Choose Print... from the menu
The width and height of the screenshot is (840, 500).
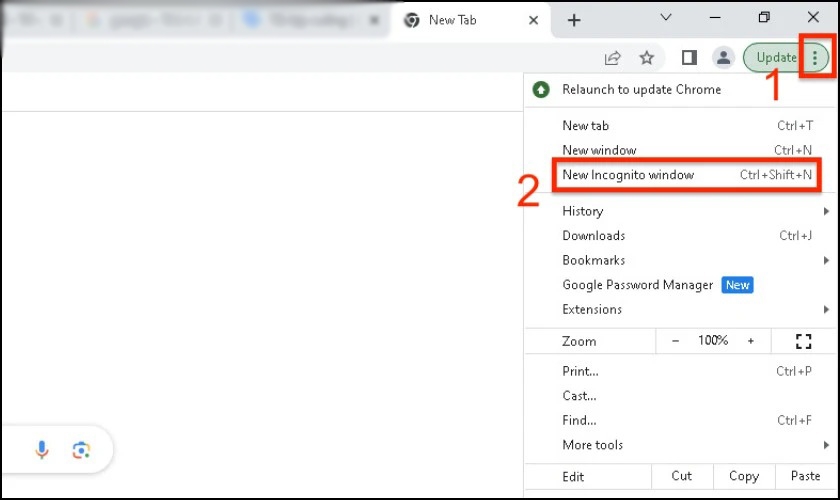[680, 371]
